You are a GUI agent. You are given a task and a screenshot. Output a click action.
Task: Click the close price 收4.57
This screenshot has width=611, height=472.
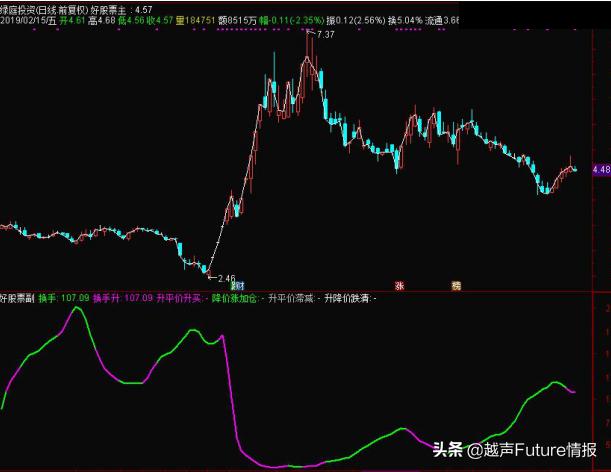coord(160,21)
